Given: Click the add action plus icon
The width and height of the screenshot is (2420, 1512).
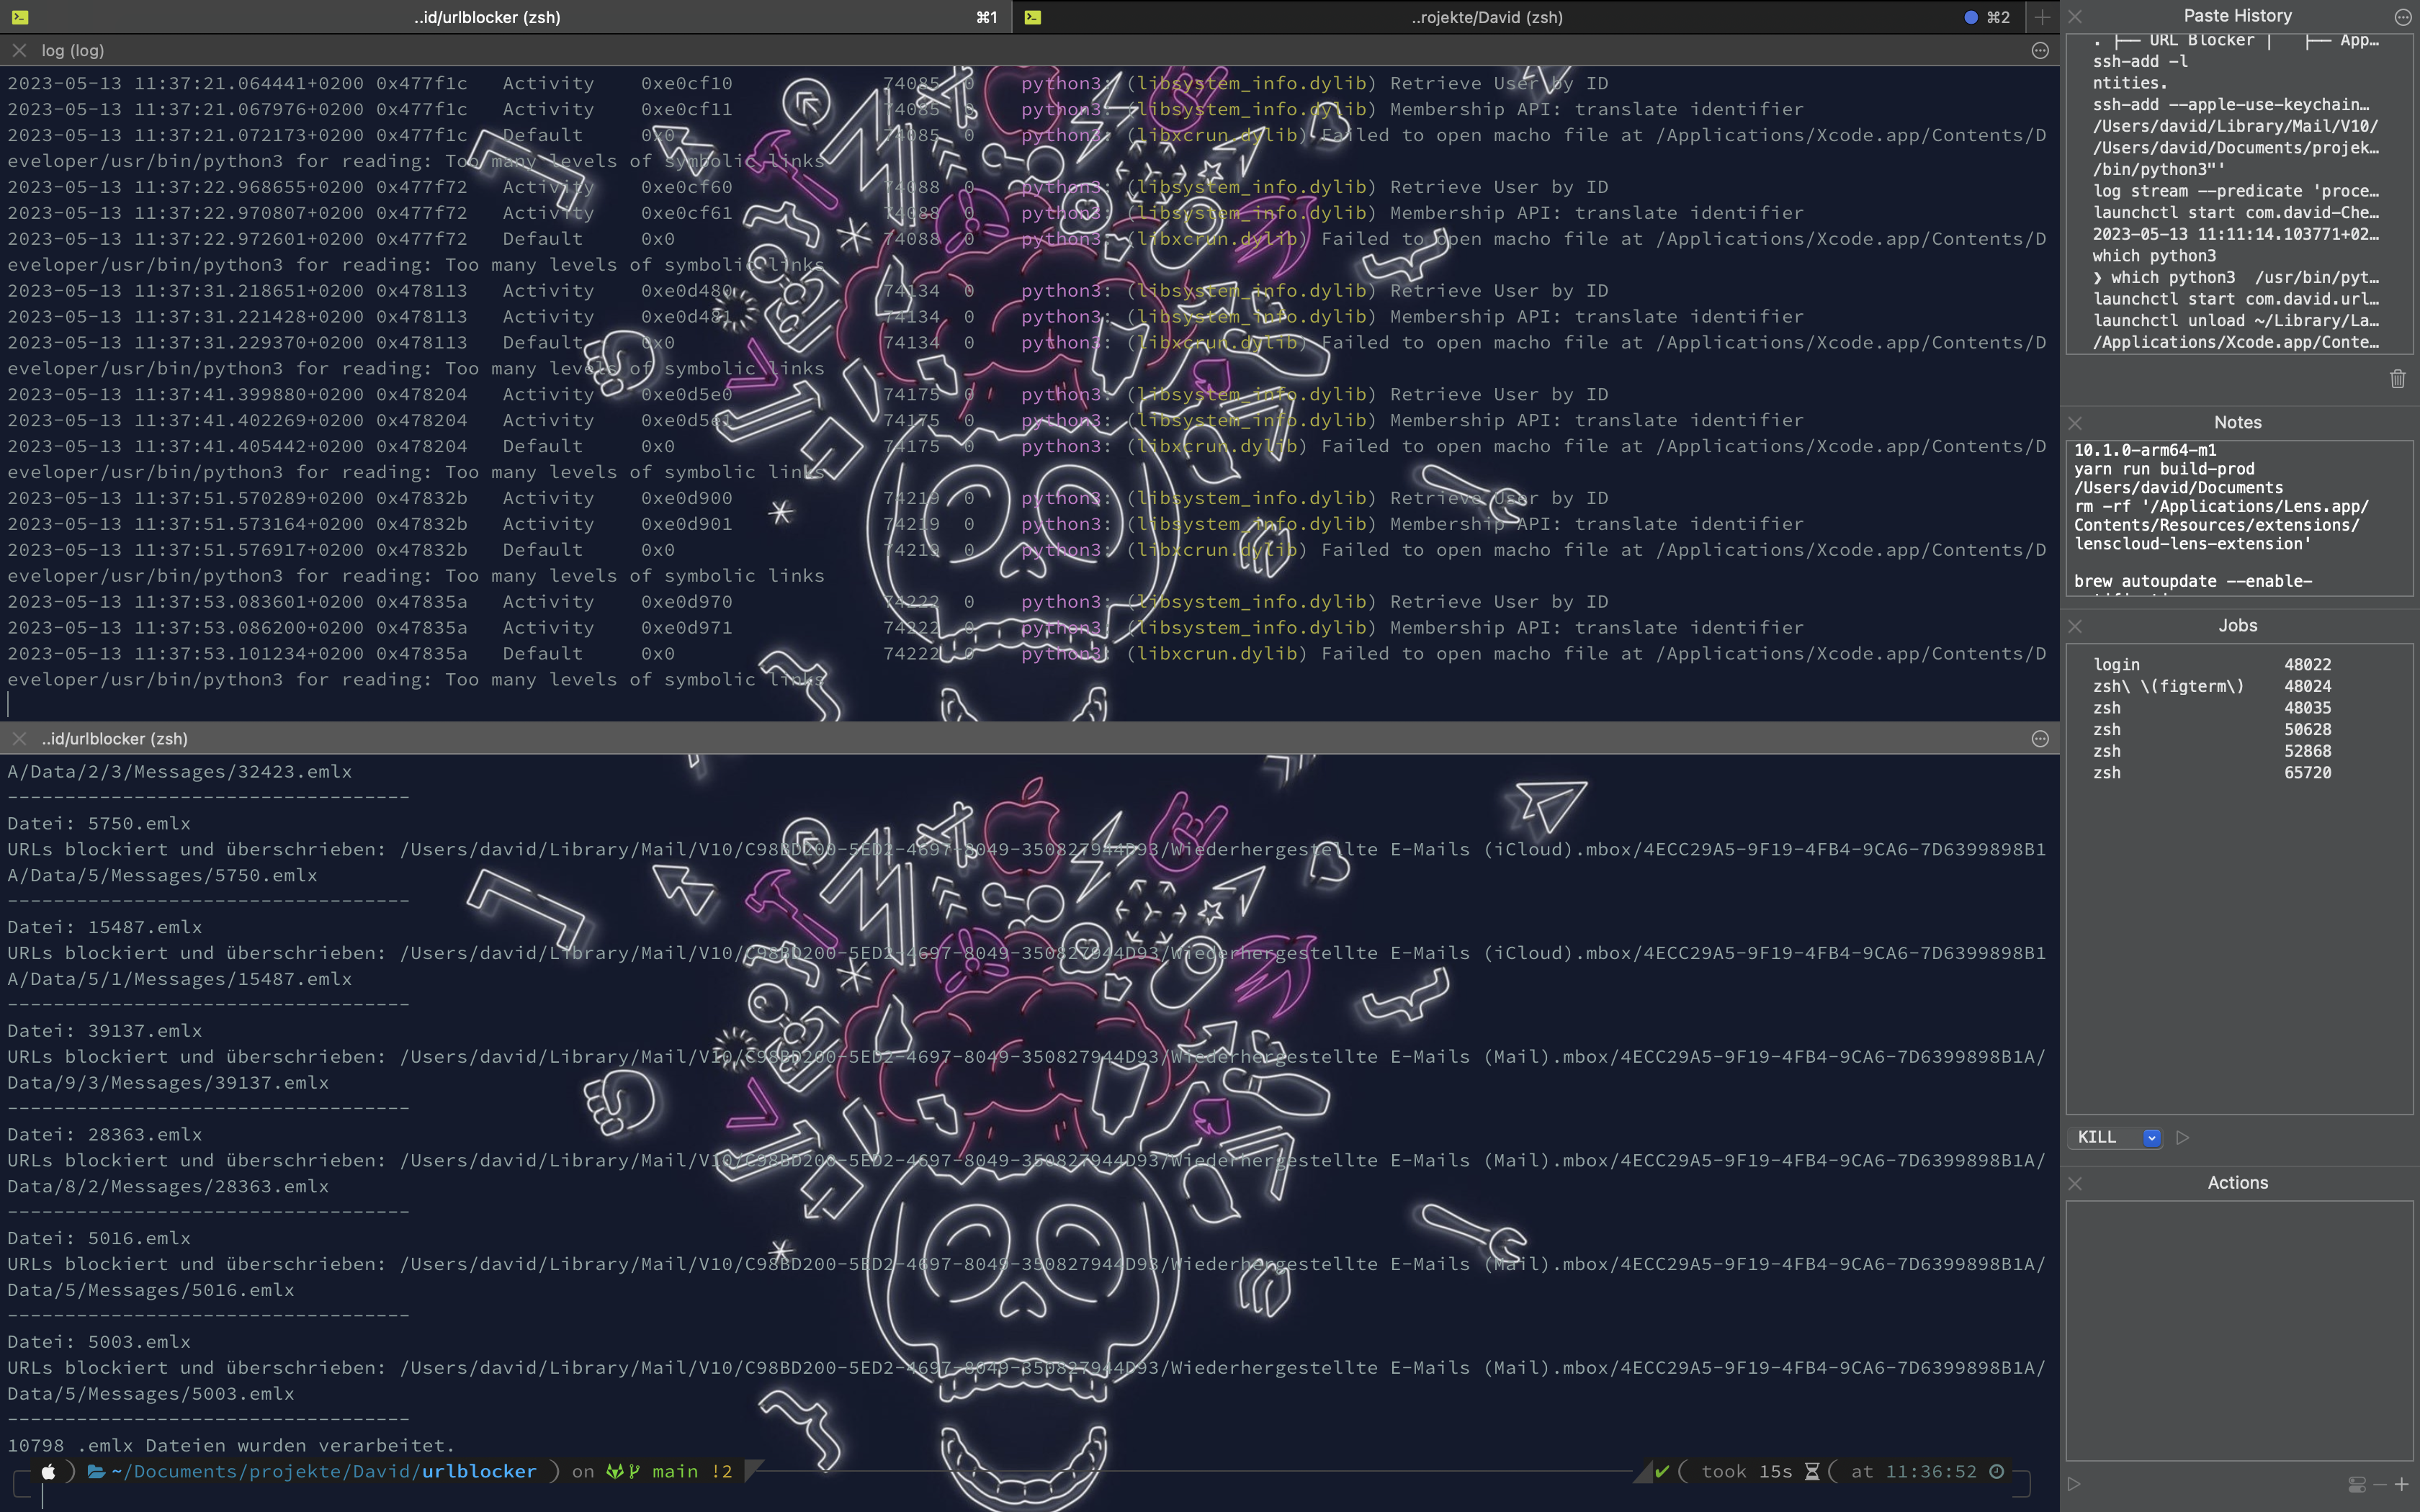Looking at the screenshot, I should [x=2402, y=1485].
